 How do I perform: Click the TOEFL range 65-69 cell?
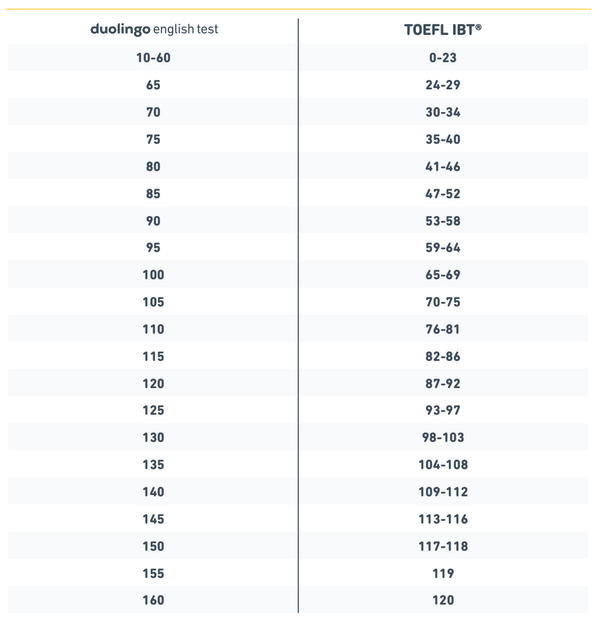click(442, 274)
